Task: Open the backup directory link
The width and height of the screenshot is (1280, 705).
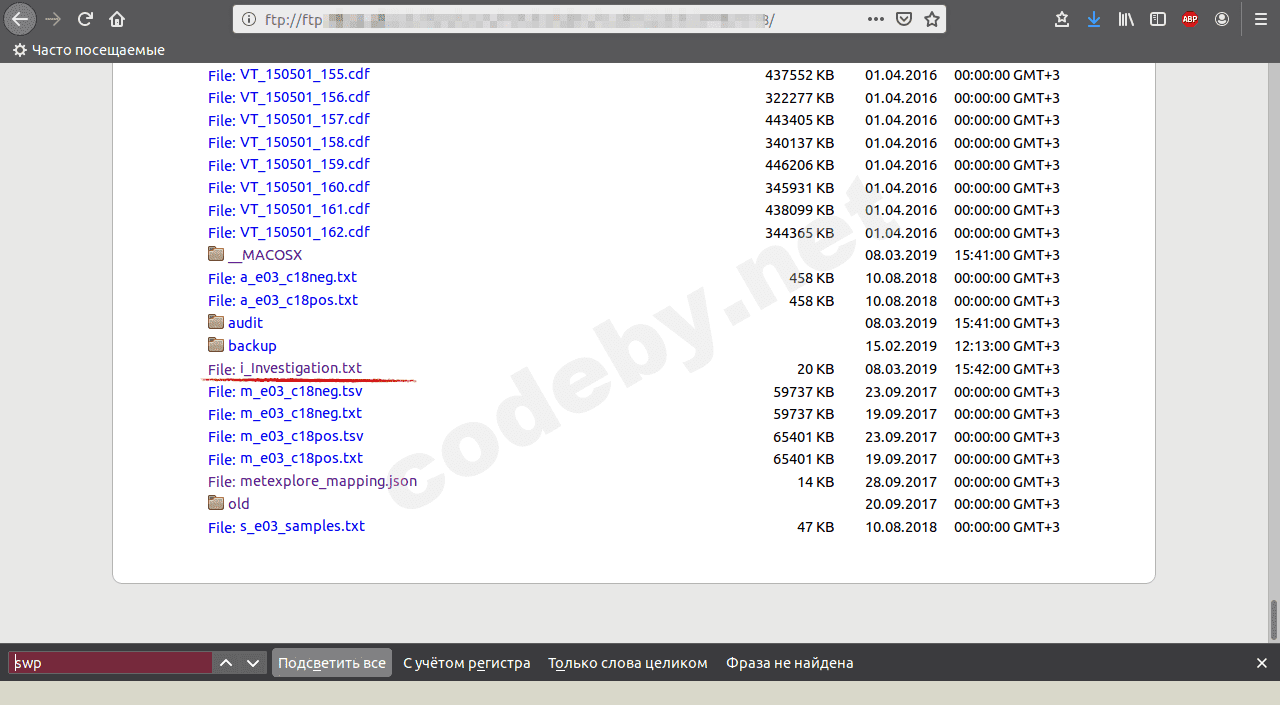Action: 252,345
